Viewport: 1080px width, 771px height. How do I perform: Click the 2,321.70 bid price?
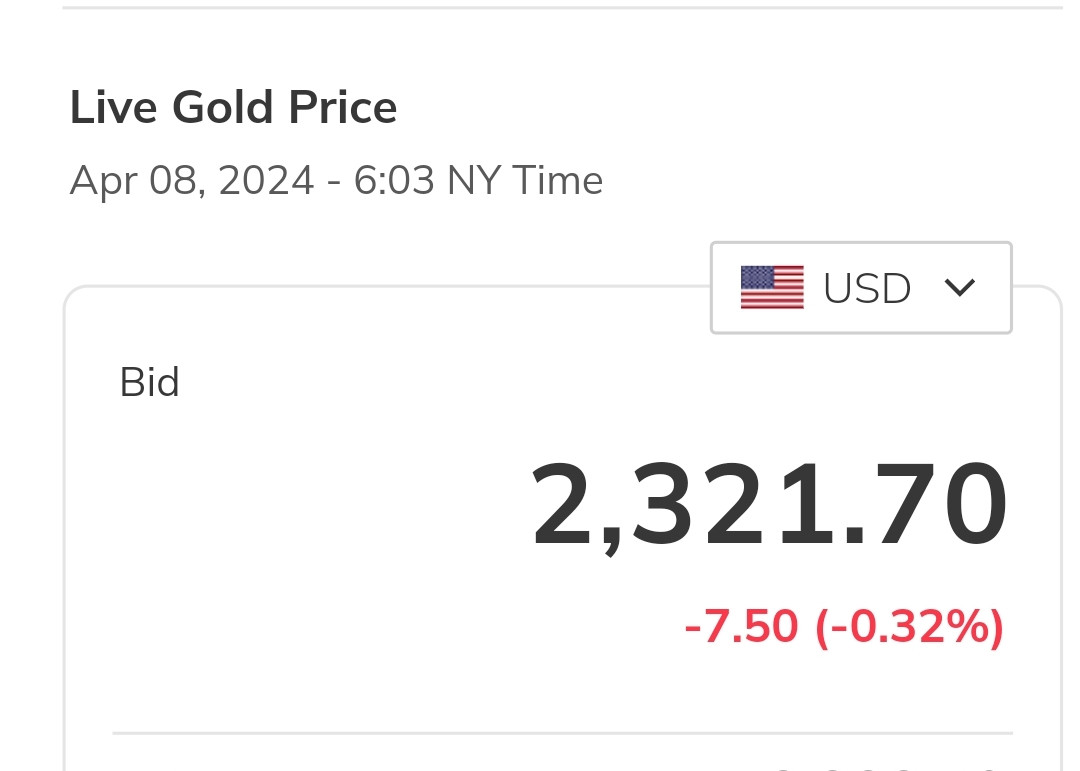[x=768, y=505]
